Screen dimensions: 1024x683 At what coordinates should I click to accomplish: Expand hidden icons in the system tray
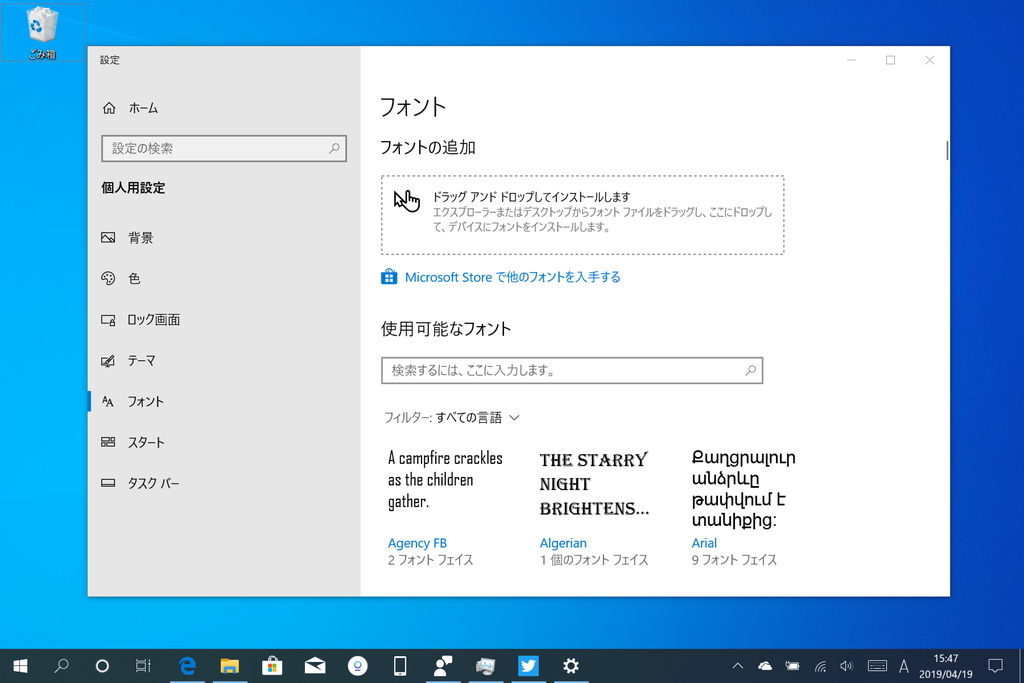(737, 665)
